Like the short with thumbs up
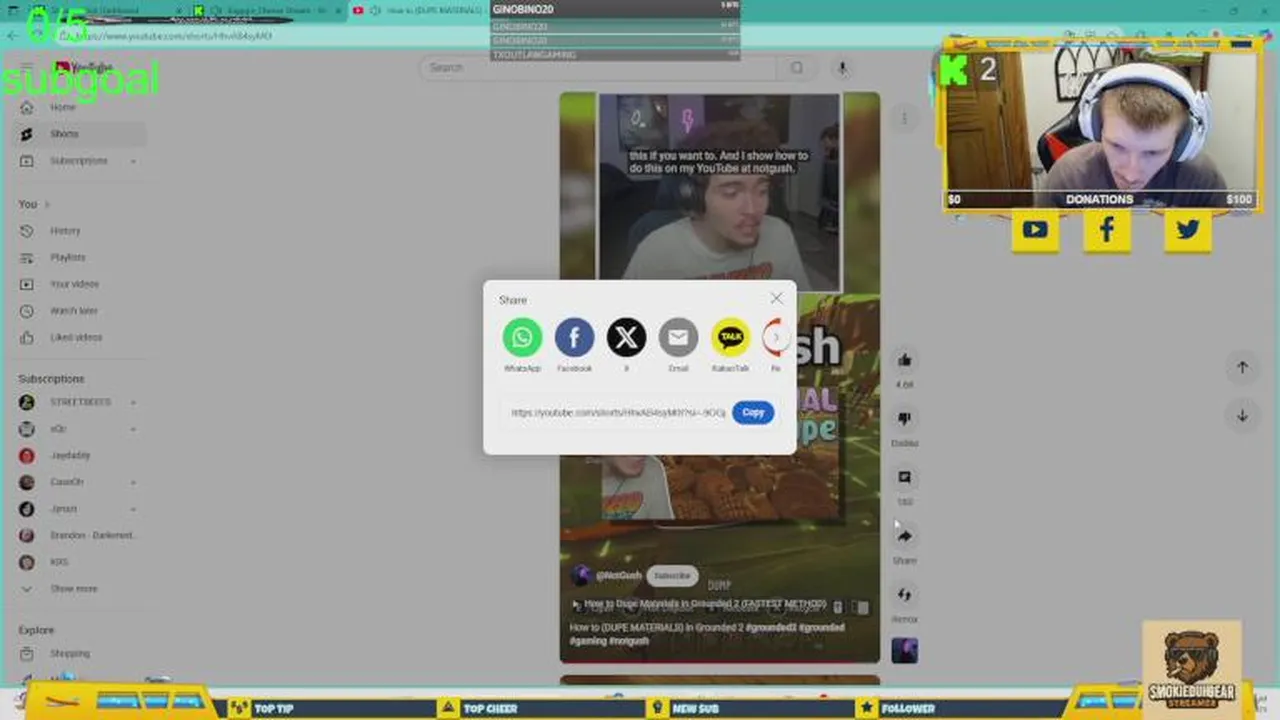The height and width of the screenshot is (720, 1280). coord(904,360)
